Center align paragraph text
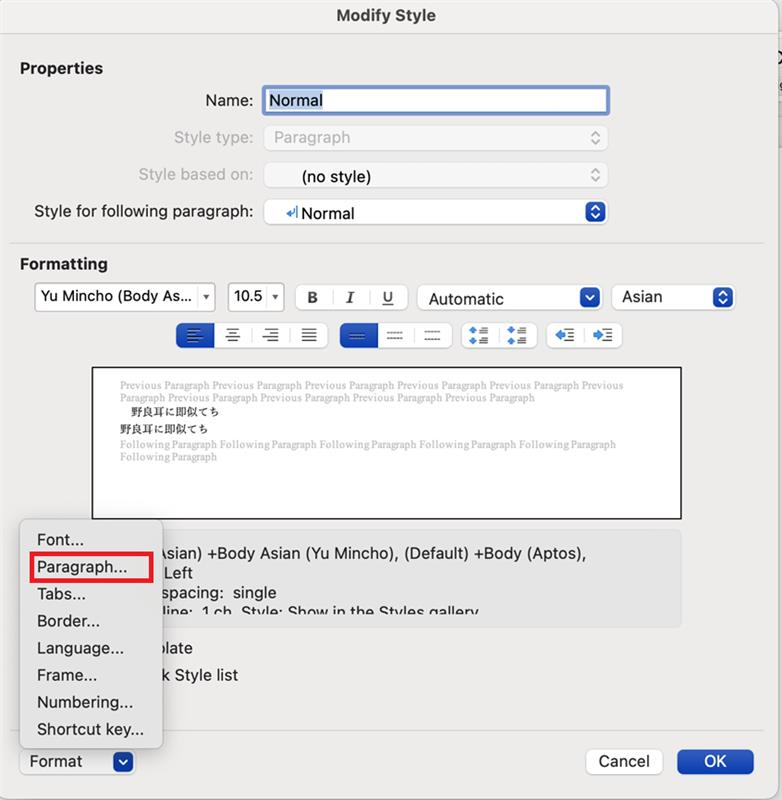Viewport: 782px width, 800px height. (x=233, y=335)
